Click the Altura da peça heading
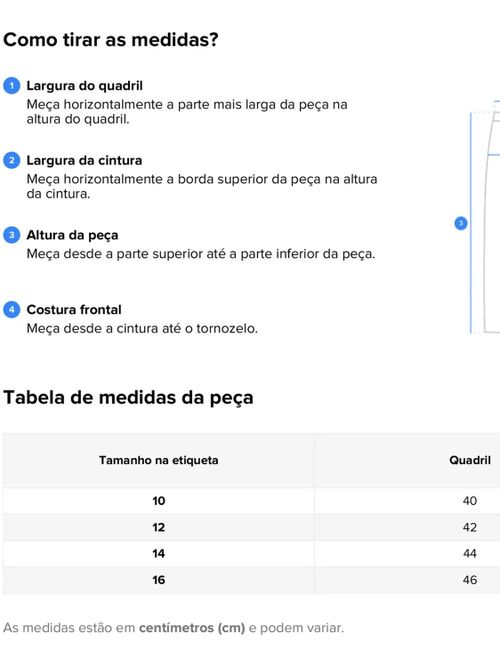500x666 pixels. 72,235
